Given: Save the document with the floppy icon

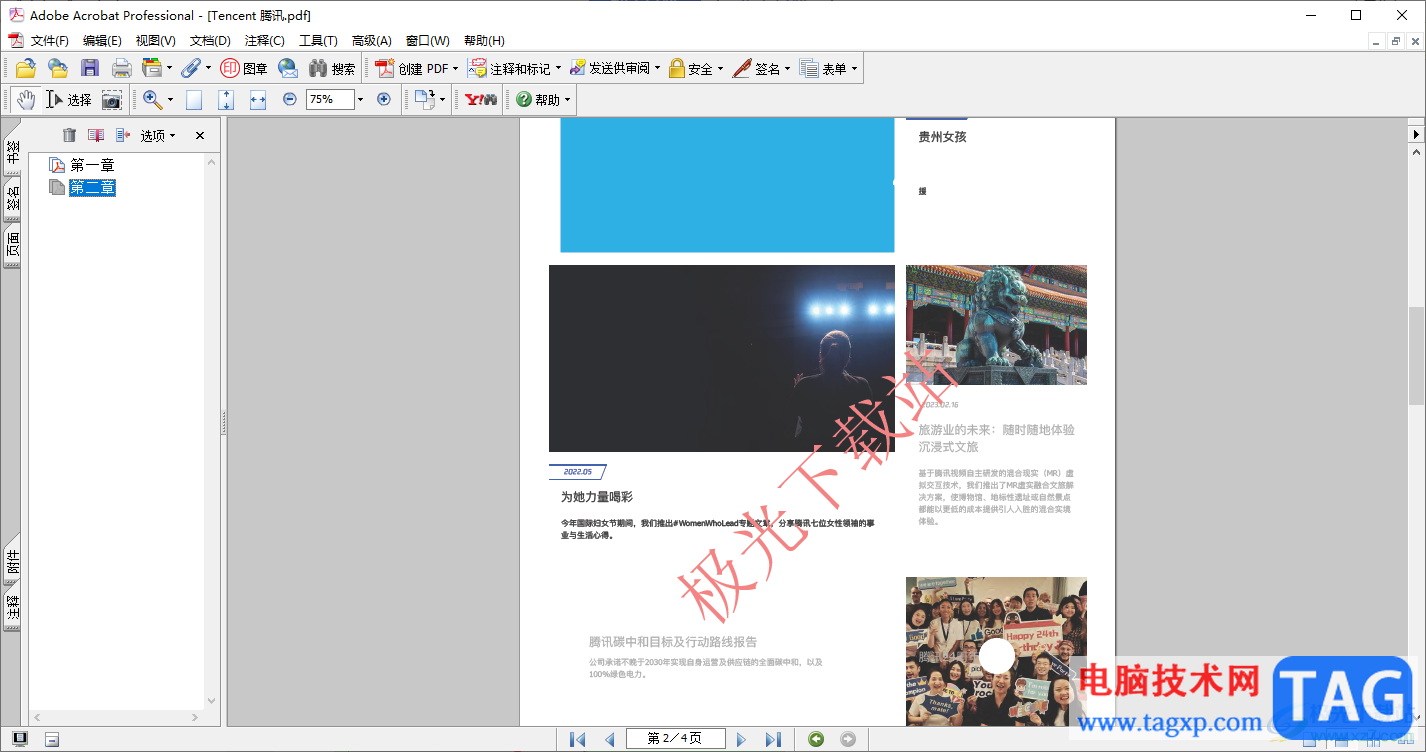Looking at the screenshot, I should pyautogui.click(x=90, y=68).
